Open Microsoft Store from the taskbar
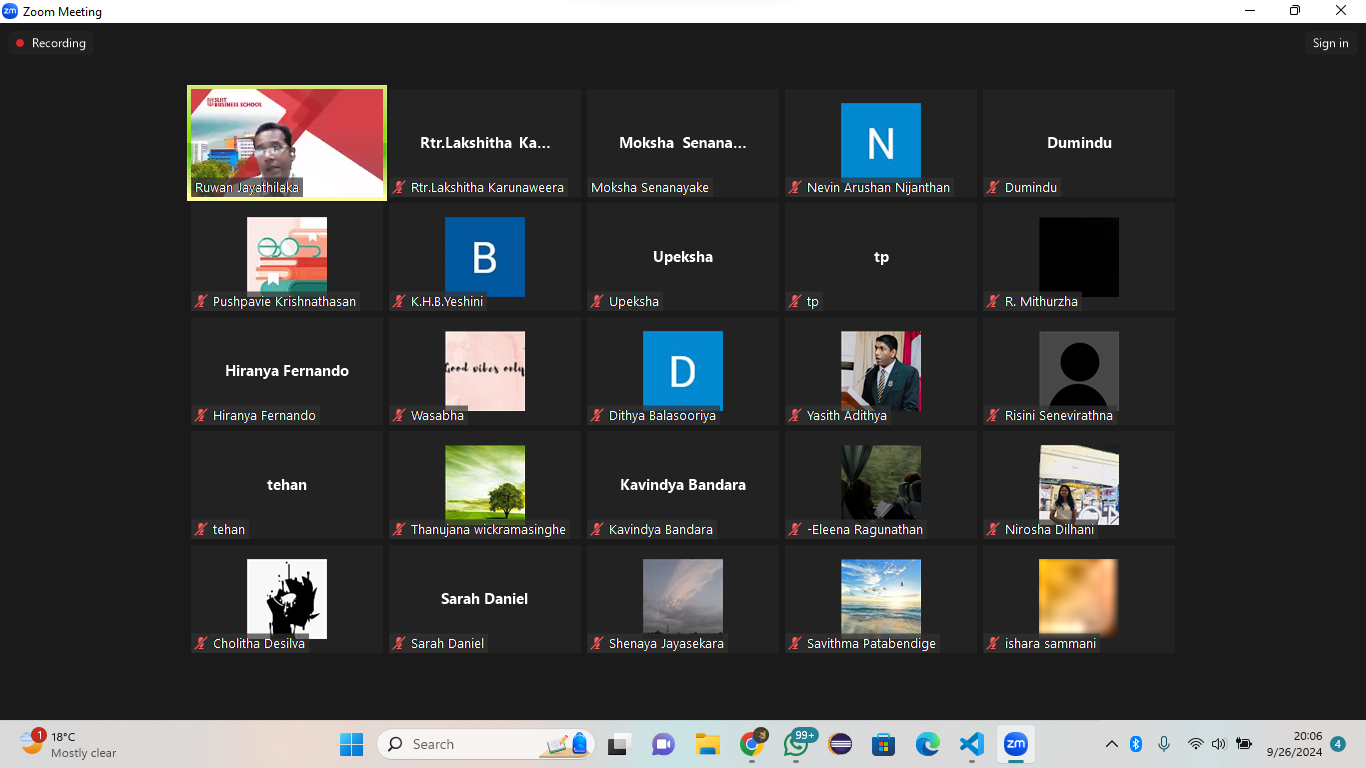This screenshot has height=768, width=1366. [x=883, y=744]
